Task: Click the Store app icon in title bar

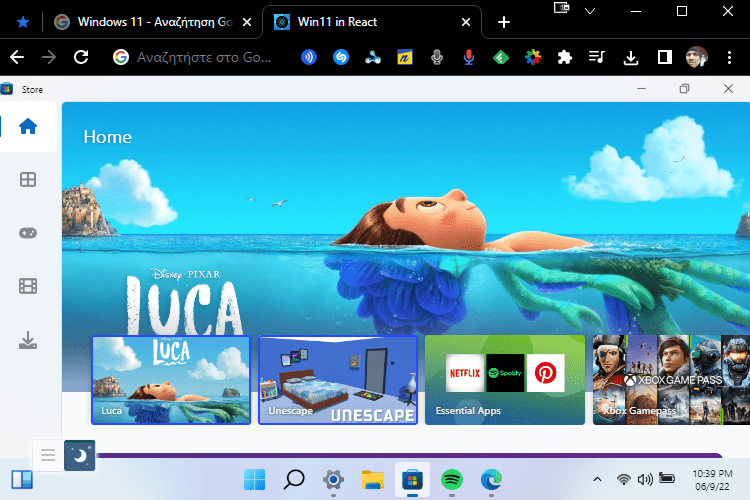Action: click(x=7, y=89)
